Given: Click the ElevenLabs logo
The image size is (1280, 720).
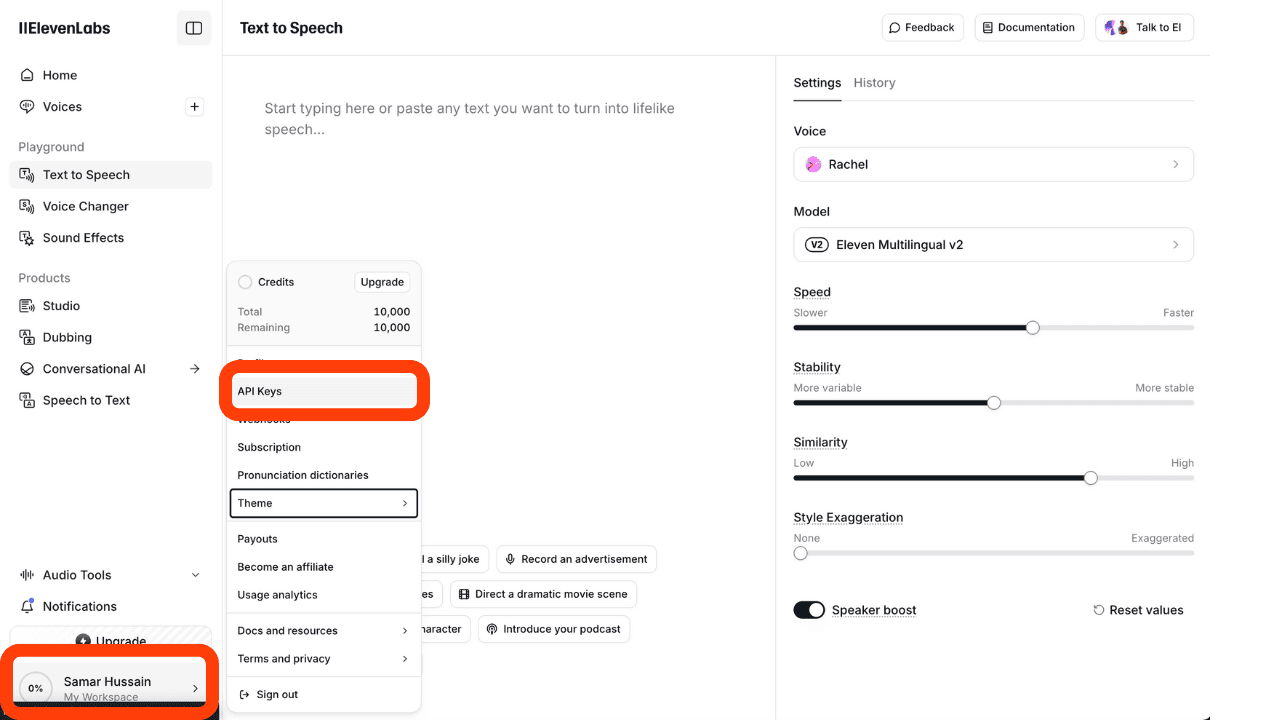Looking at the screenshot, I should pyautogui.click(x=65, y=28).
